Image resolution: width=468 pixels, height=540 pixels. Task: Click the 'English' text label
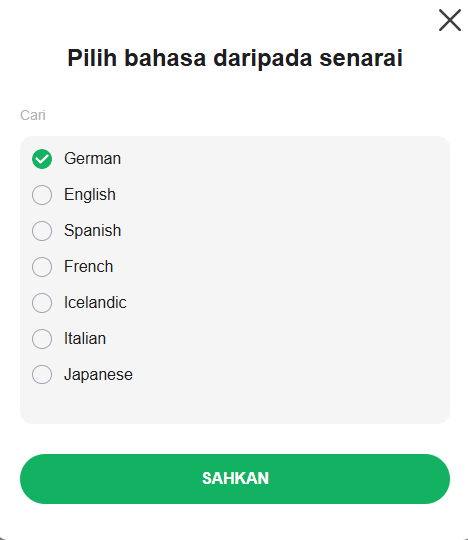tap(90, 195)
